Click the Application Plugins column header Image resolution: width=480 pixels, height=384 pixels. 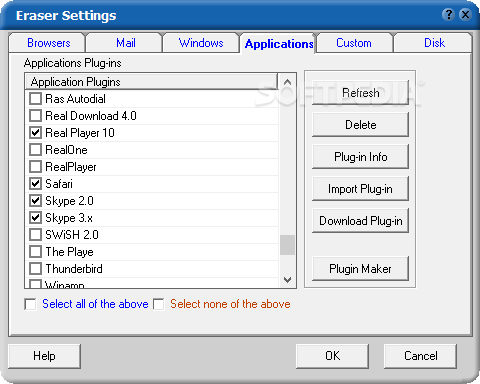151,82
